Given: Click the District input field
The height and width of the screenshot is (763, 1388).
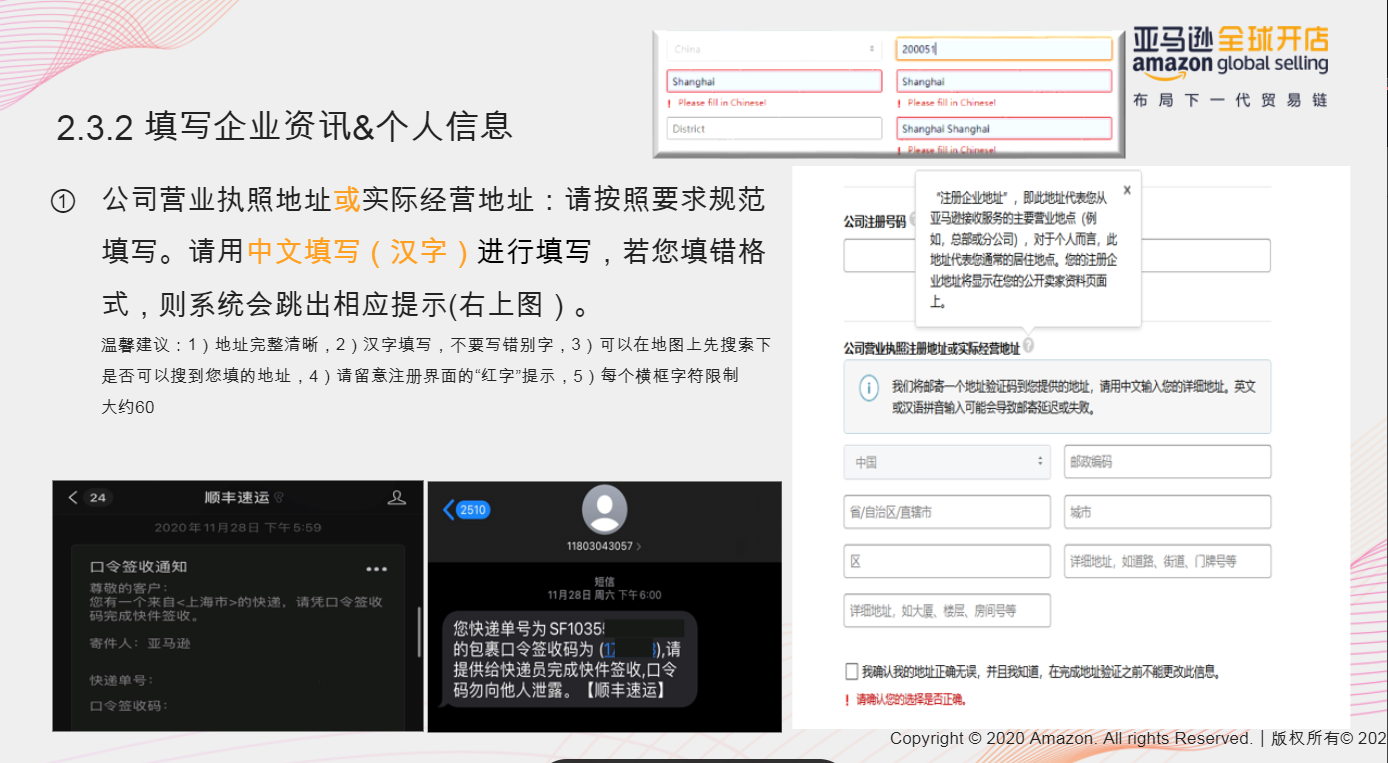Looking at the screenshot, I should [773, 128].
